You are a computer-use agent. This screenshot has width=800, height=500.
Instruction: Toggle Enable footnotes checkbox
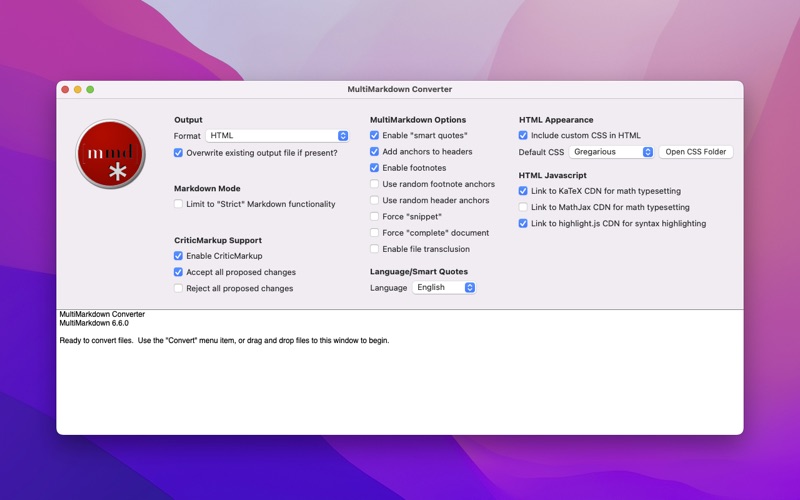pyautogui.click(x=374, y=168)
